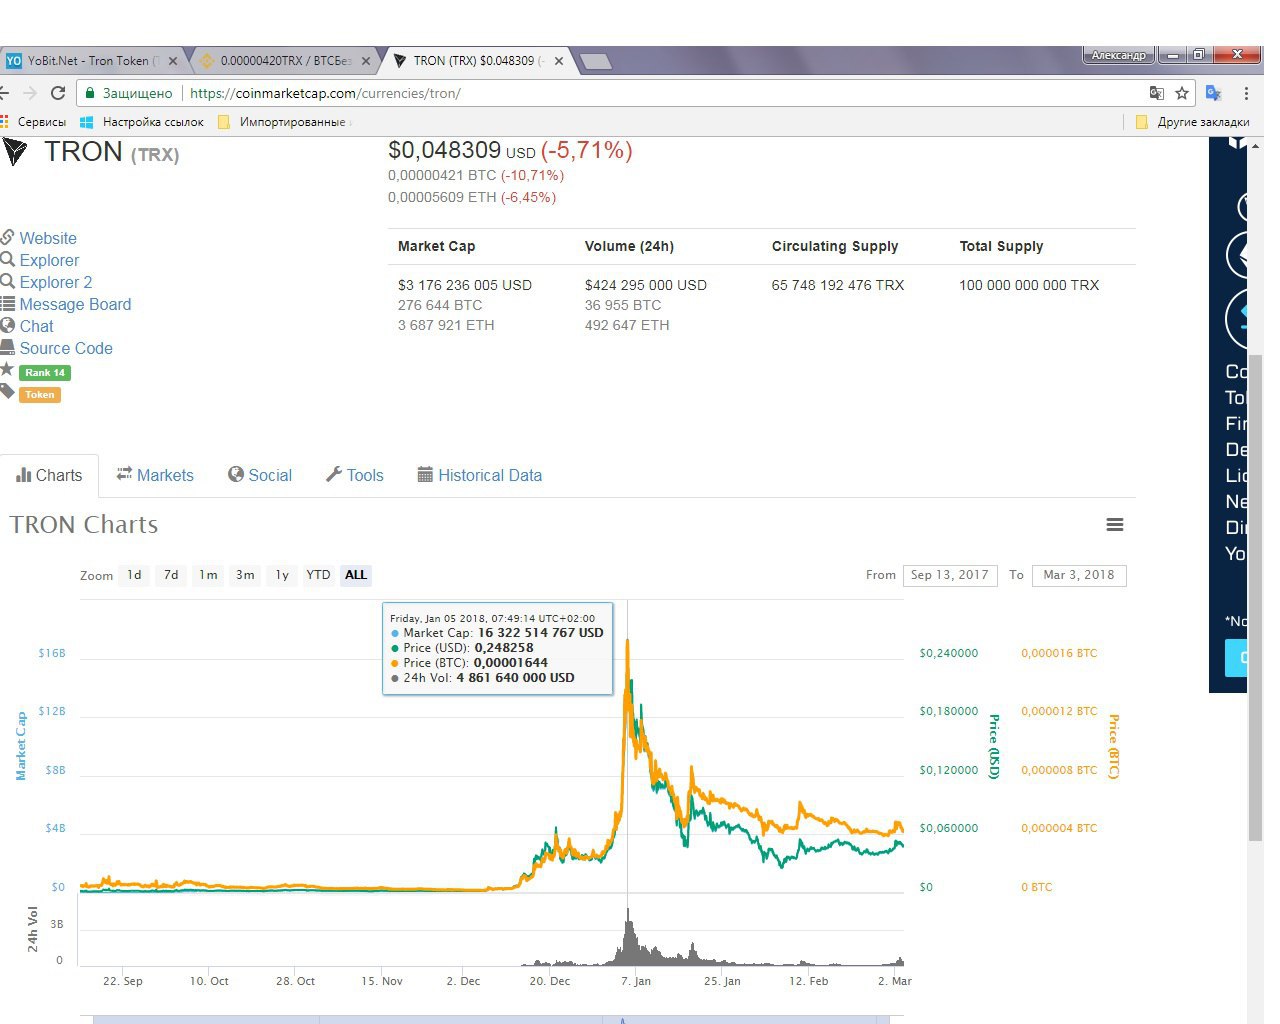The width and height of the screenshot is (1280, 1024).
Task: Open the Chat link
Action: pos(37,326)
